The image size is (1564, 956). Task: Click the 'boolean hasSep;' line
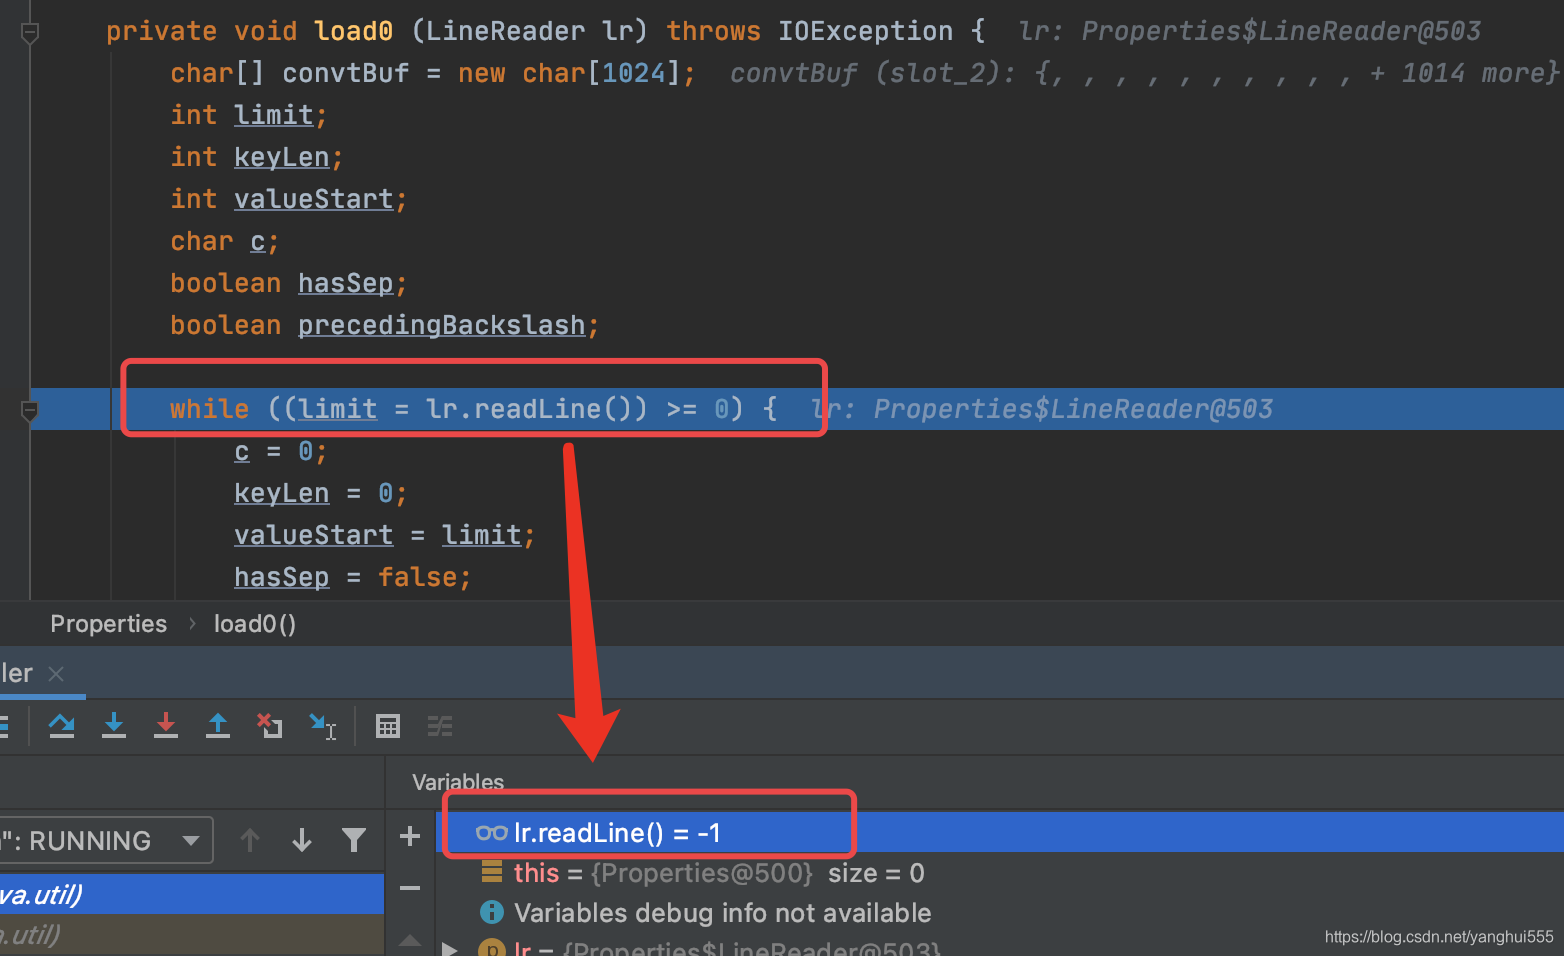pos(288,283)
